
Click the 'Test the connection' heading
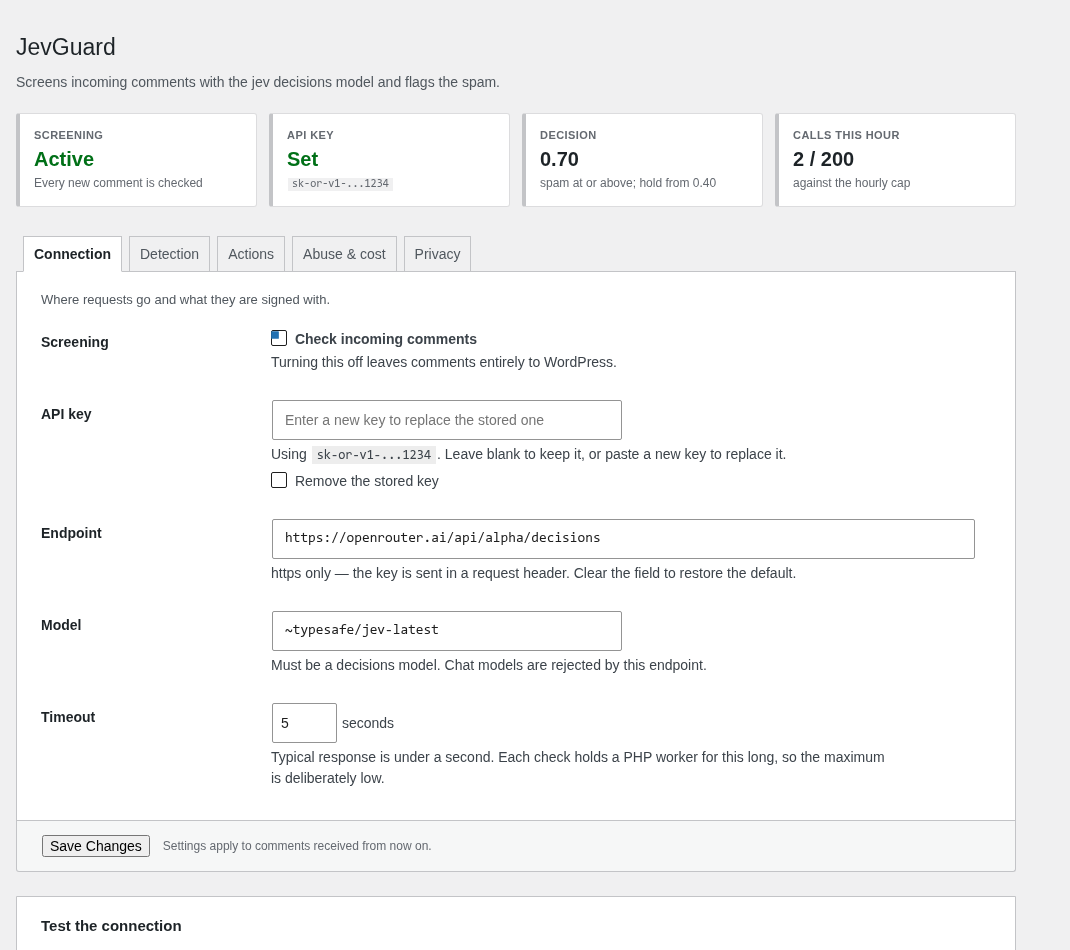(111, 926)
